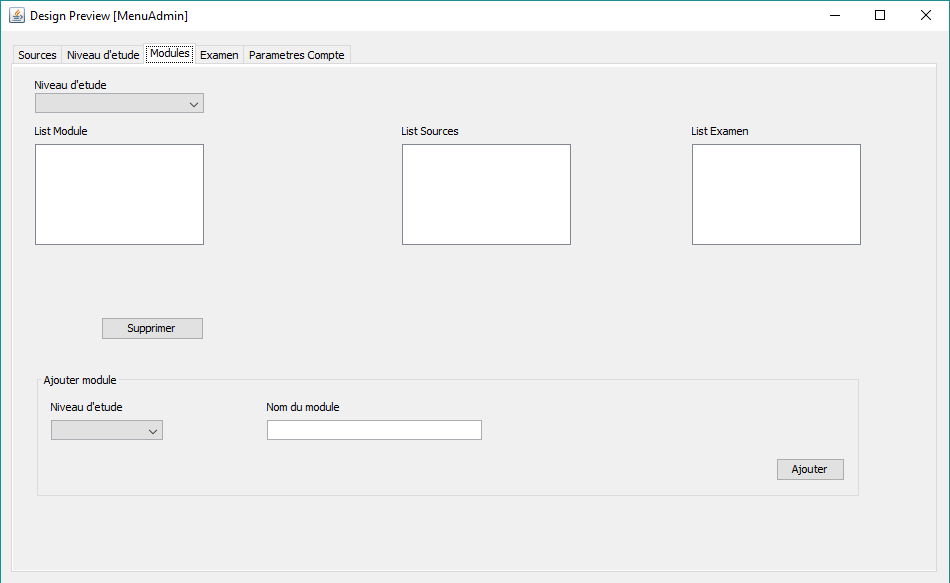The image size is (950, 583).
Task: Click the Supprimer button
Action: point(152,328)
